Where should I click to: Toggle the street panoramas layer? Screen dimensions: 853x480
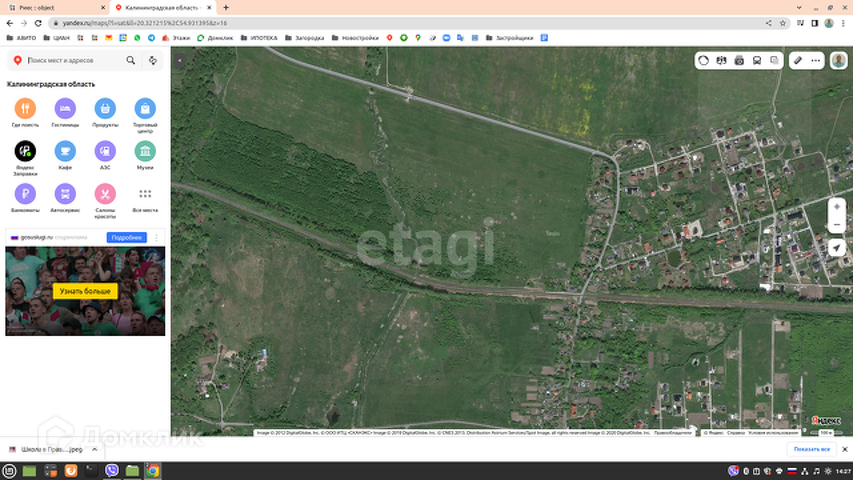pyautogui.click(x=739, y=60)
